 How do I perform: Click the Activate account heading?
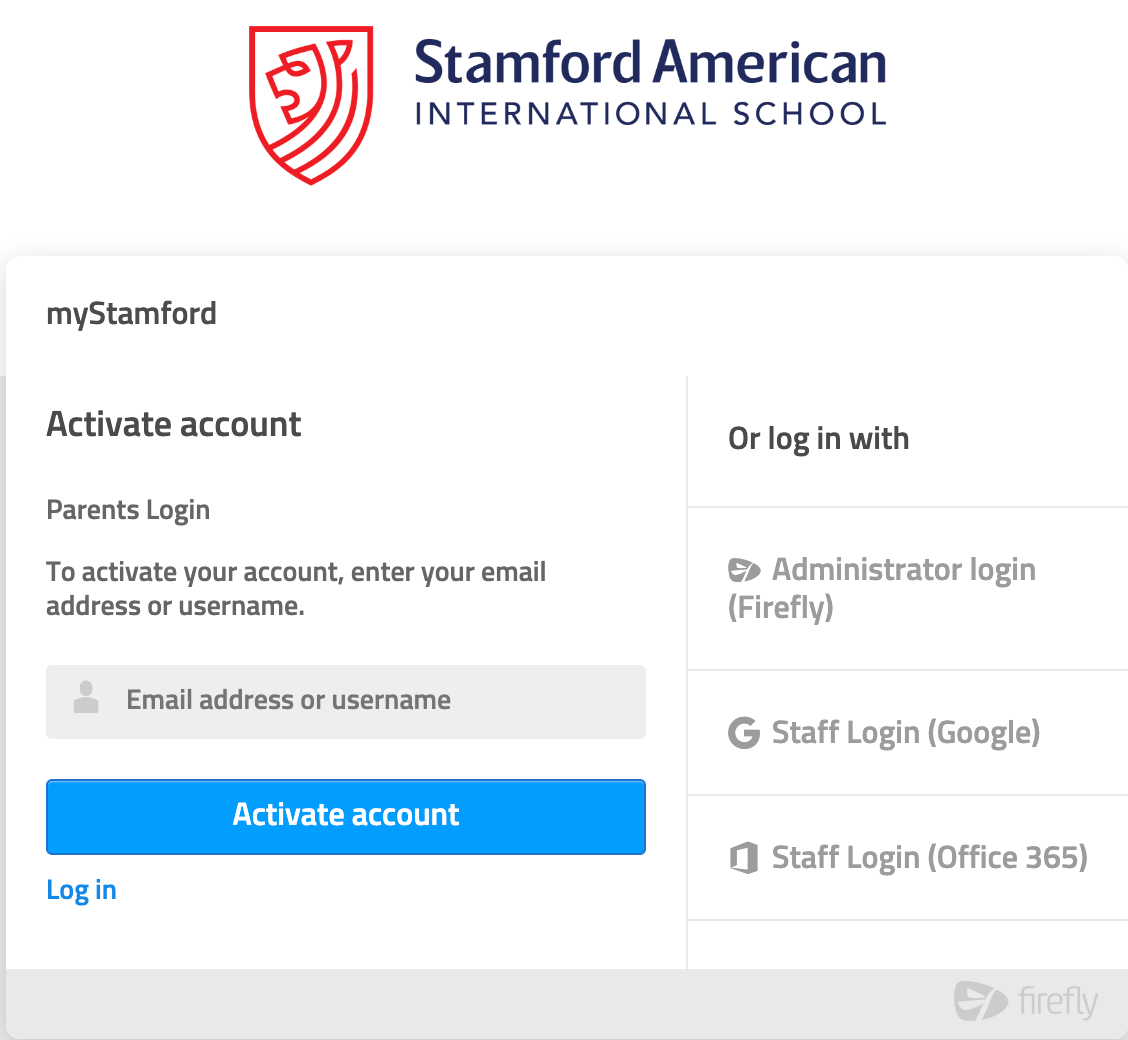pos(173,424)
